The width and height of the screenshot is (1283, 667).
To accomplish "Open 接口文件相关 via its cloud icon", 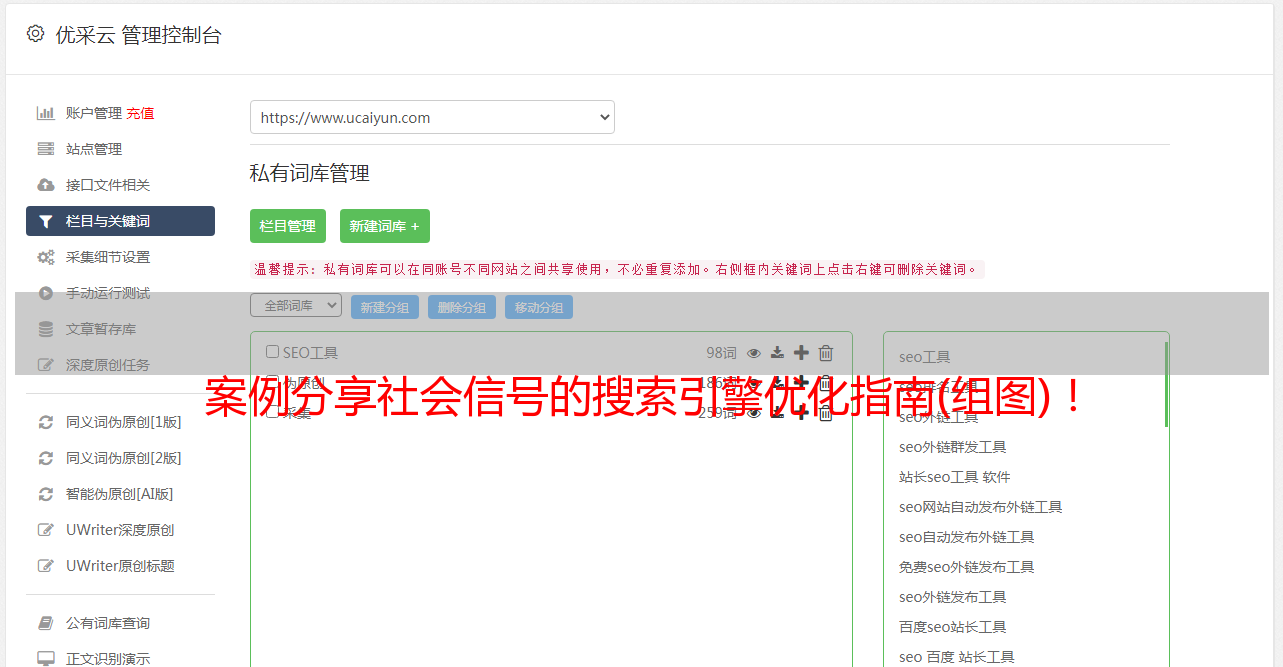I will tap(46, 185).
